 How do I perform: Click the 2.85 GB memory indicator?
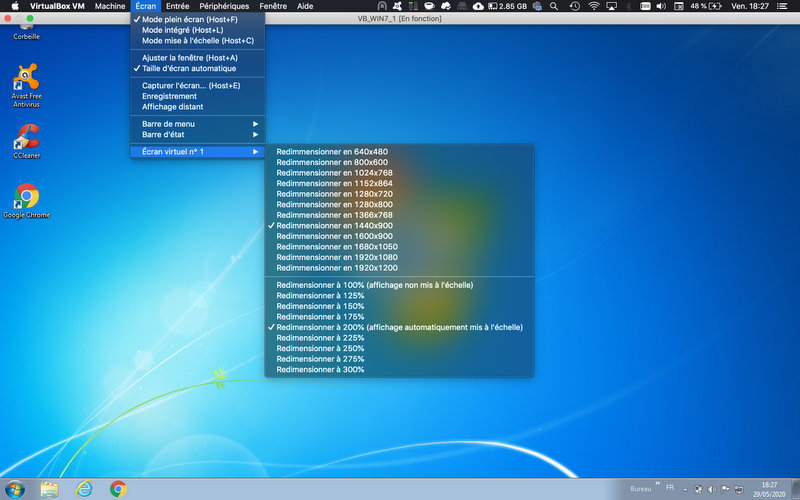[508, 6]
